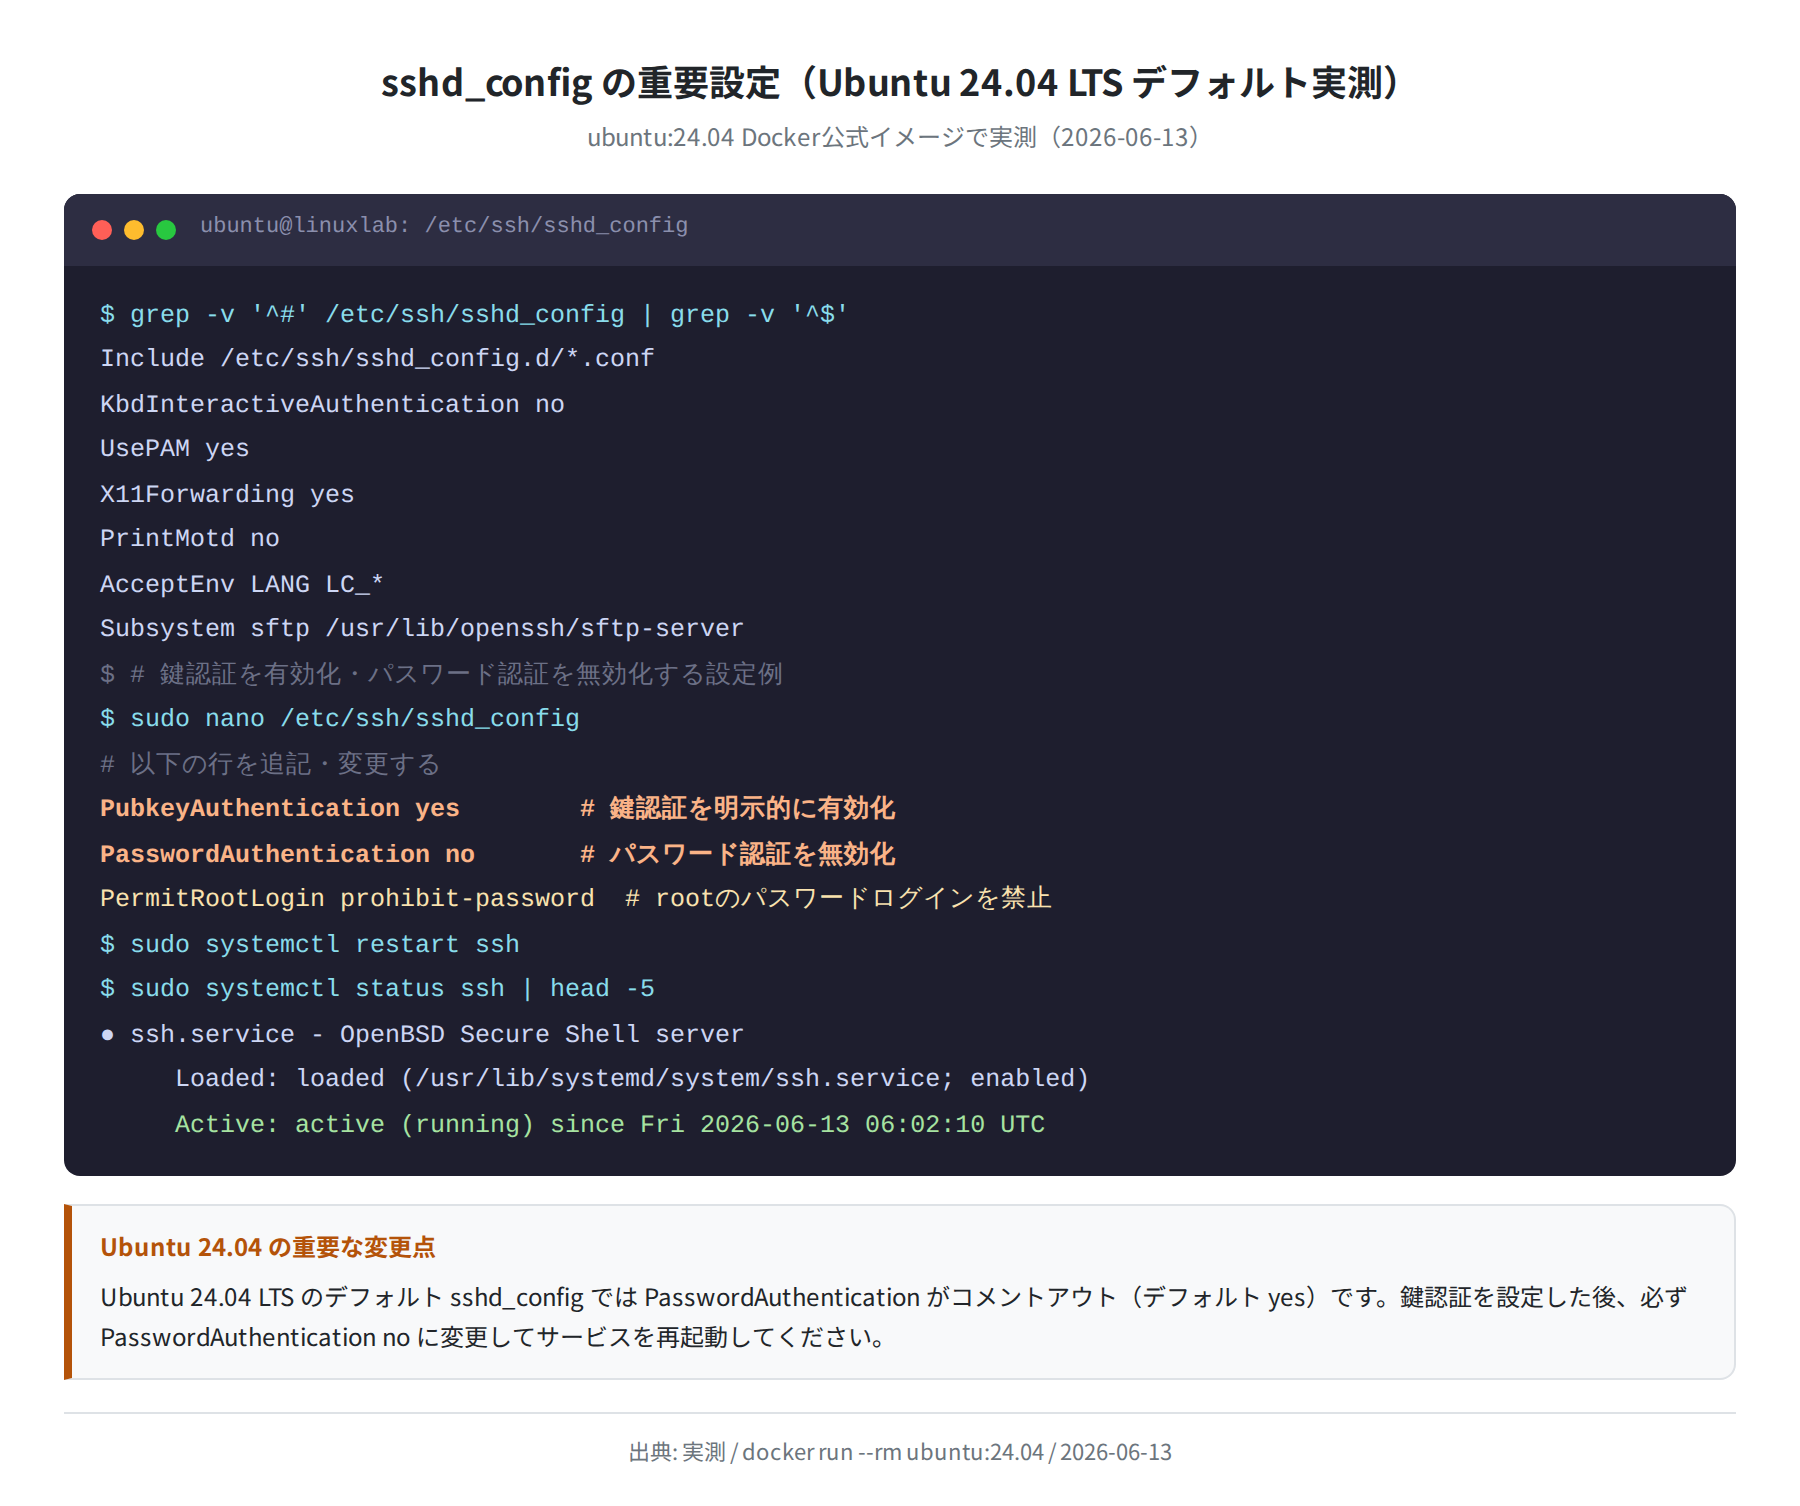Image resolution: width=1800 pixels, height=1506 pixels.
Task: Select the Subsystem sftp line
Action: (422, 628)
